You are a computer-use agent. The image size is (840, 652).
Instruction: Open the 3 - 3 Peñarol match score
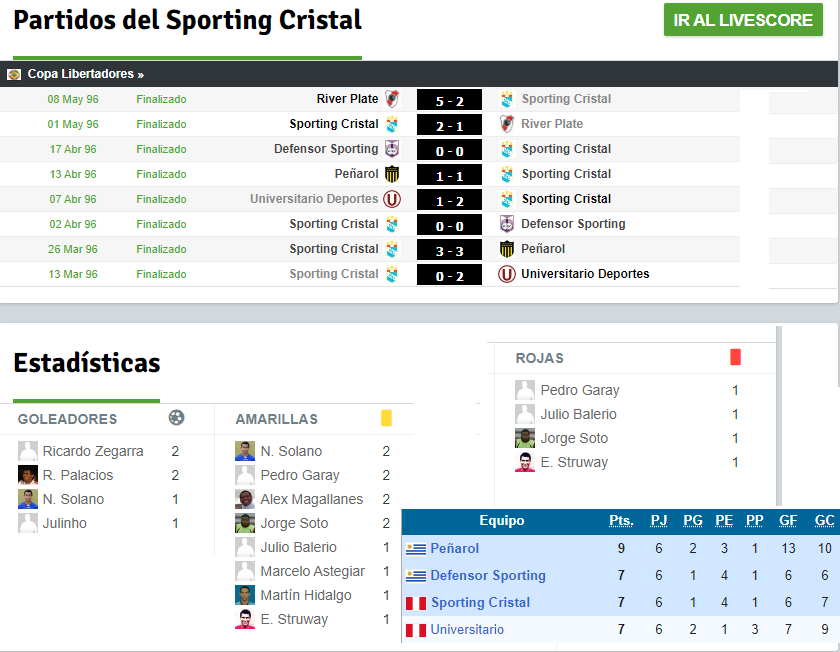(x=449, y=250)
